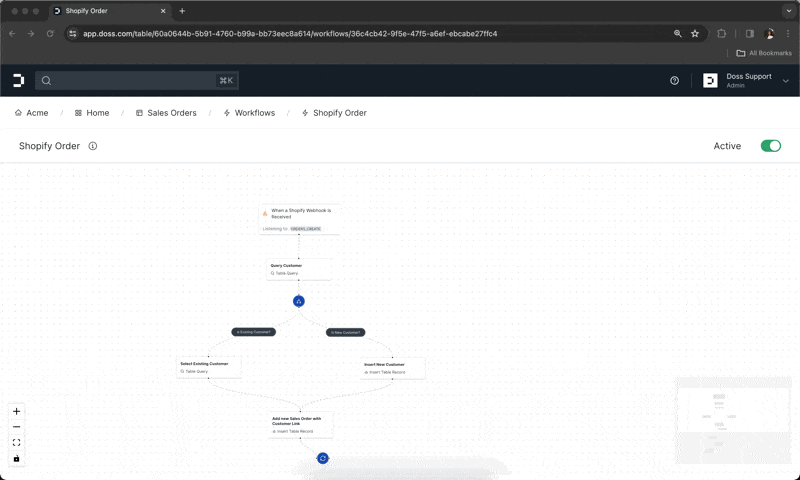
Task: Click the blue branch condition node
Action: pyautogui.click(x=299, y=301)
